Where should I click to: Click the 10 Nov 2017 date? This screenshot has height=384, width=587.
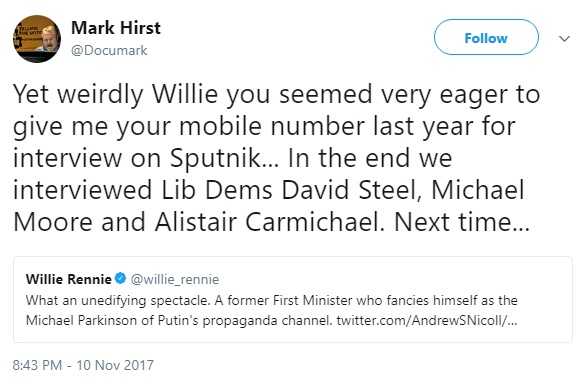coord(115,365)
